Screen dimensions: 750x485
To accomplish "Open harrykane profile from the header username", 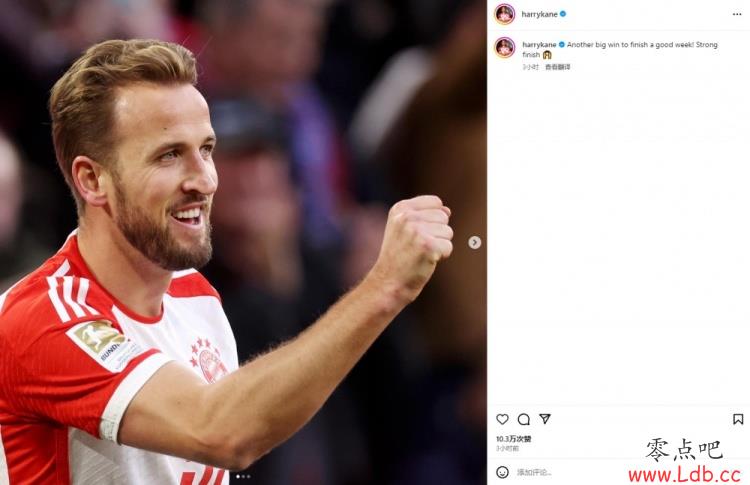I will coord(540,14).
